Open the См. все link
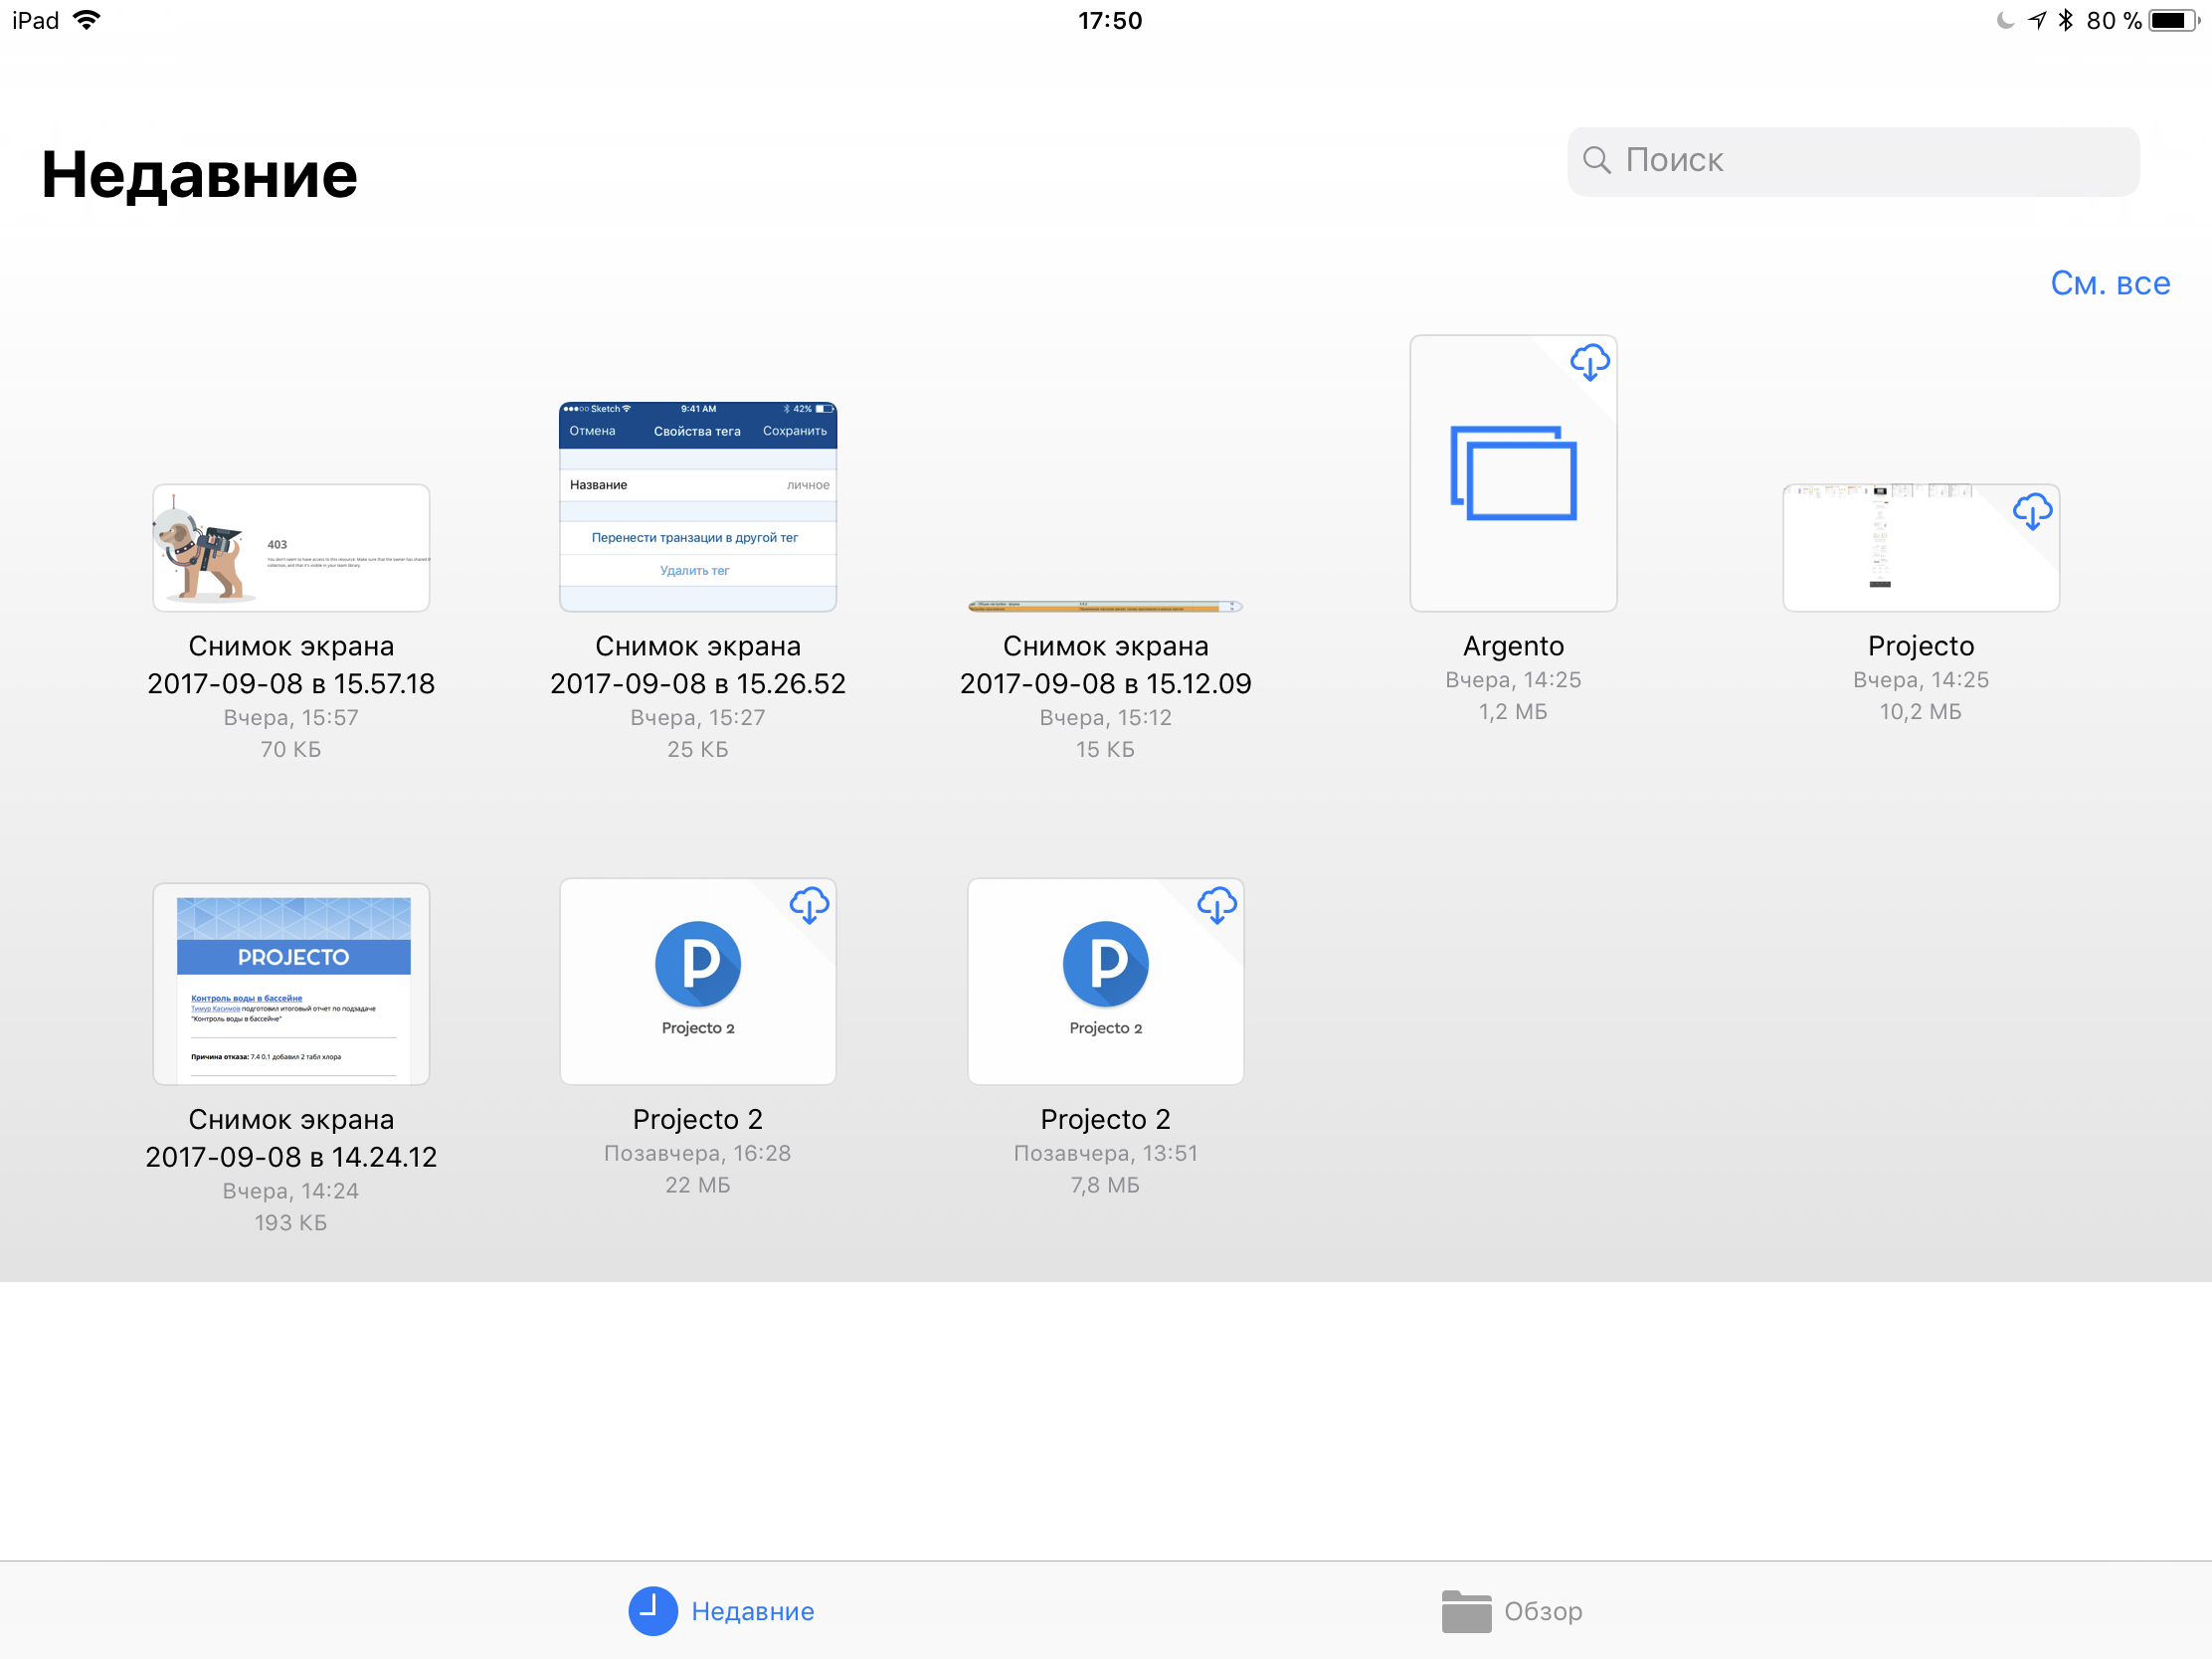The width and height of the screenshot is (2212, 1659). tap(2109, 284)
